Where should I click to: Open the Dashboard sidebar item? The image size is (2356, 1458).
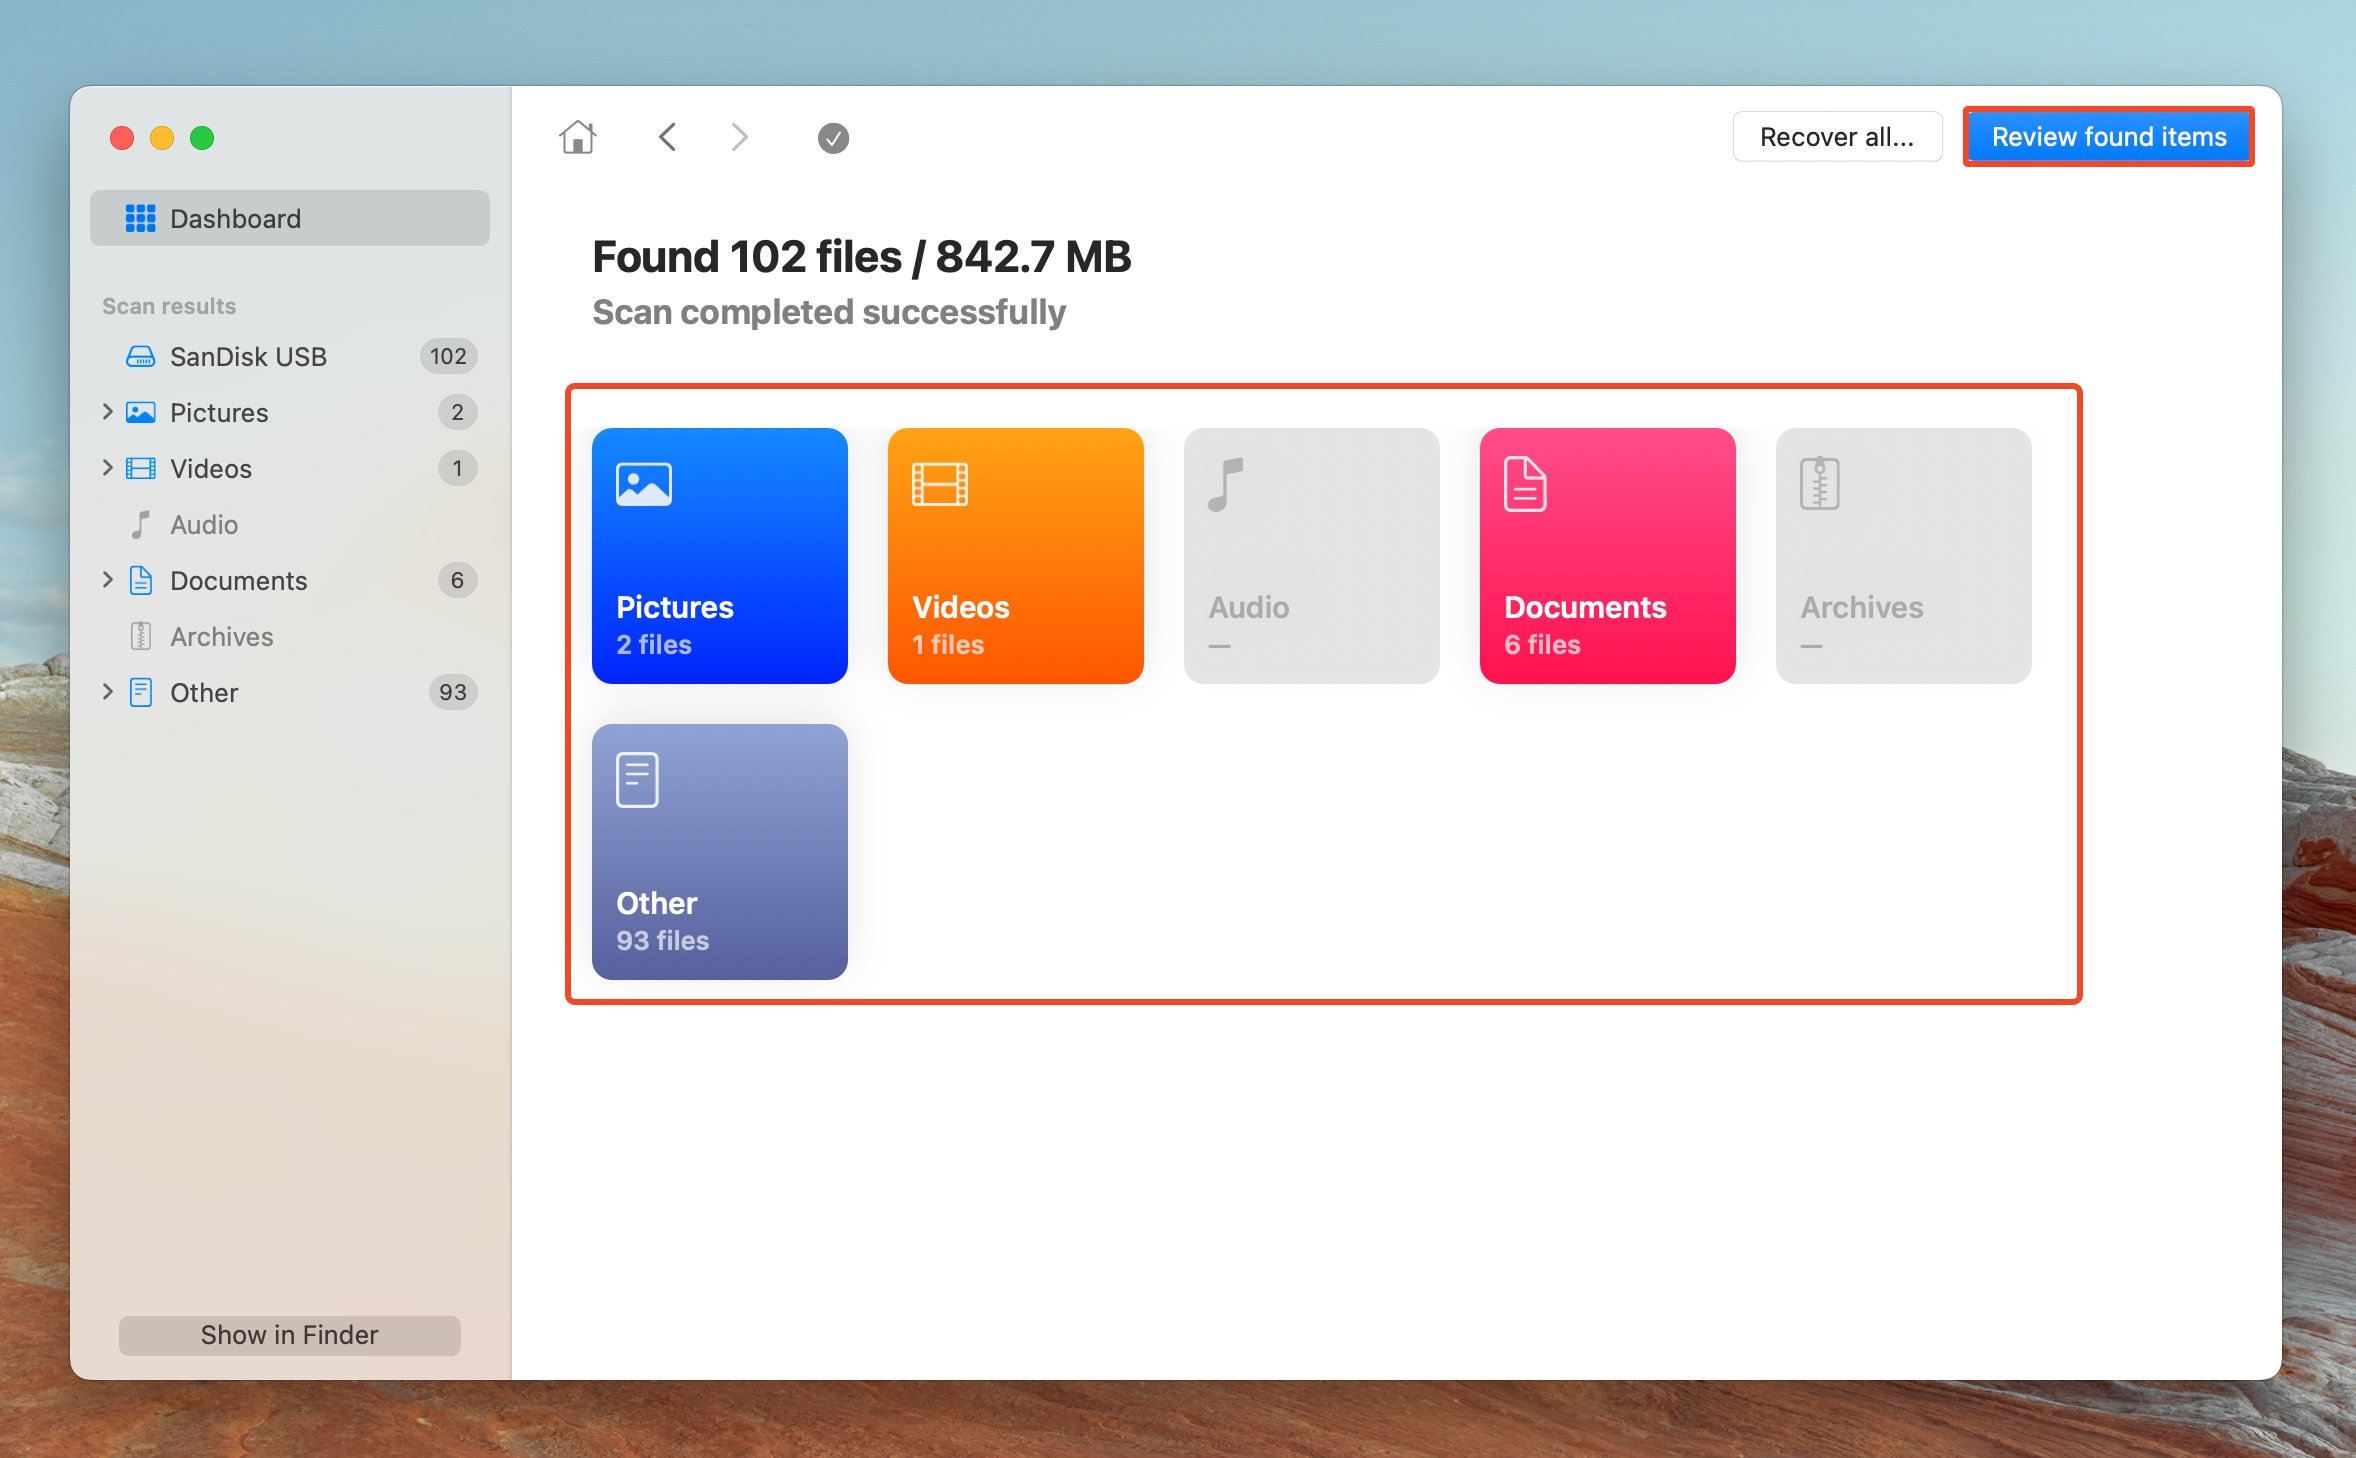click(x=290, y=218)
